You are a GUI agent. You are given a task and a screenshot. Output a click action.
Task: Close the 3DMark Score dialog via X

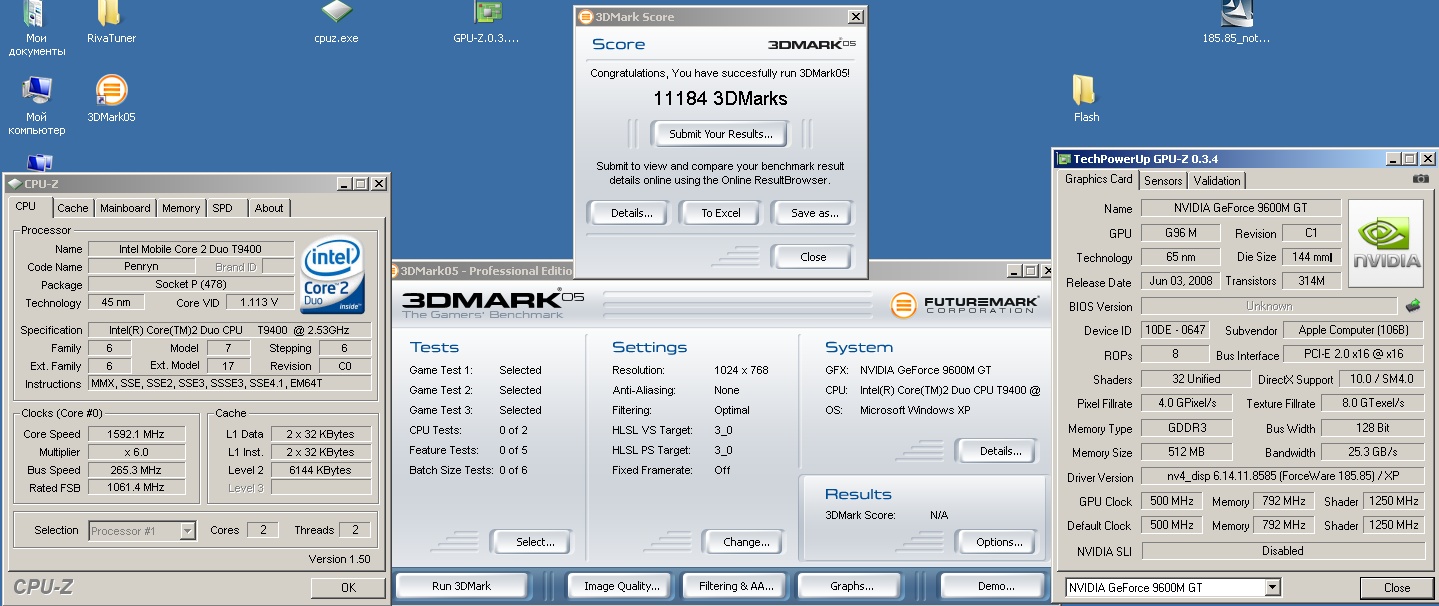pos(855,17)
